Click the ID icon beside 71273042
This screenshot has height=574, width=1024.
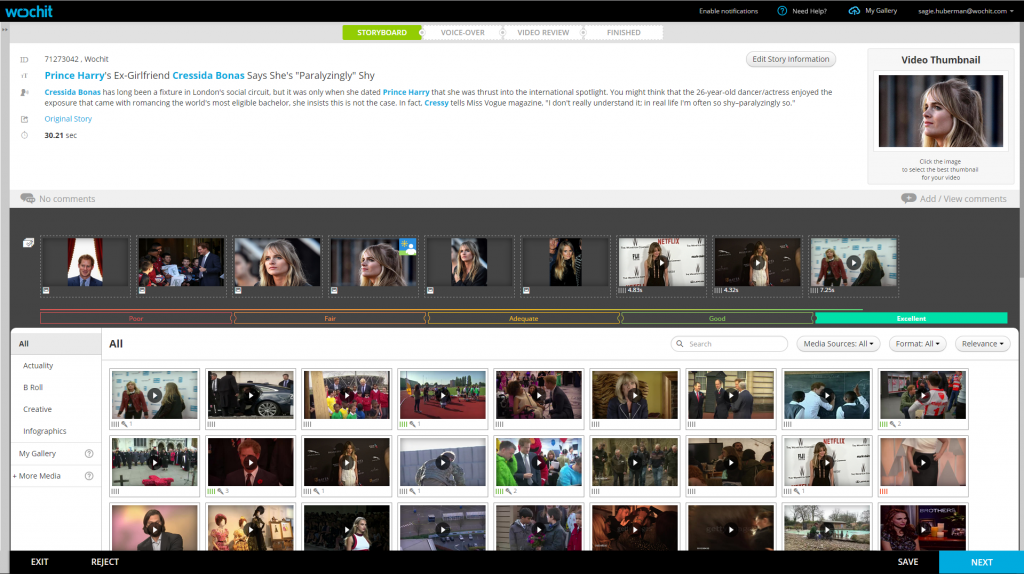pyautogui.click(x=24, y=59)
